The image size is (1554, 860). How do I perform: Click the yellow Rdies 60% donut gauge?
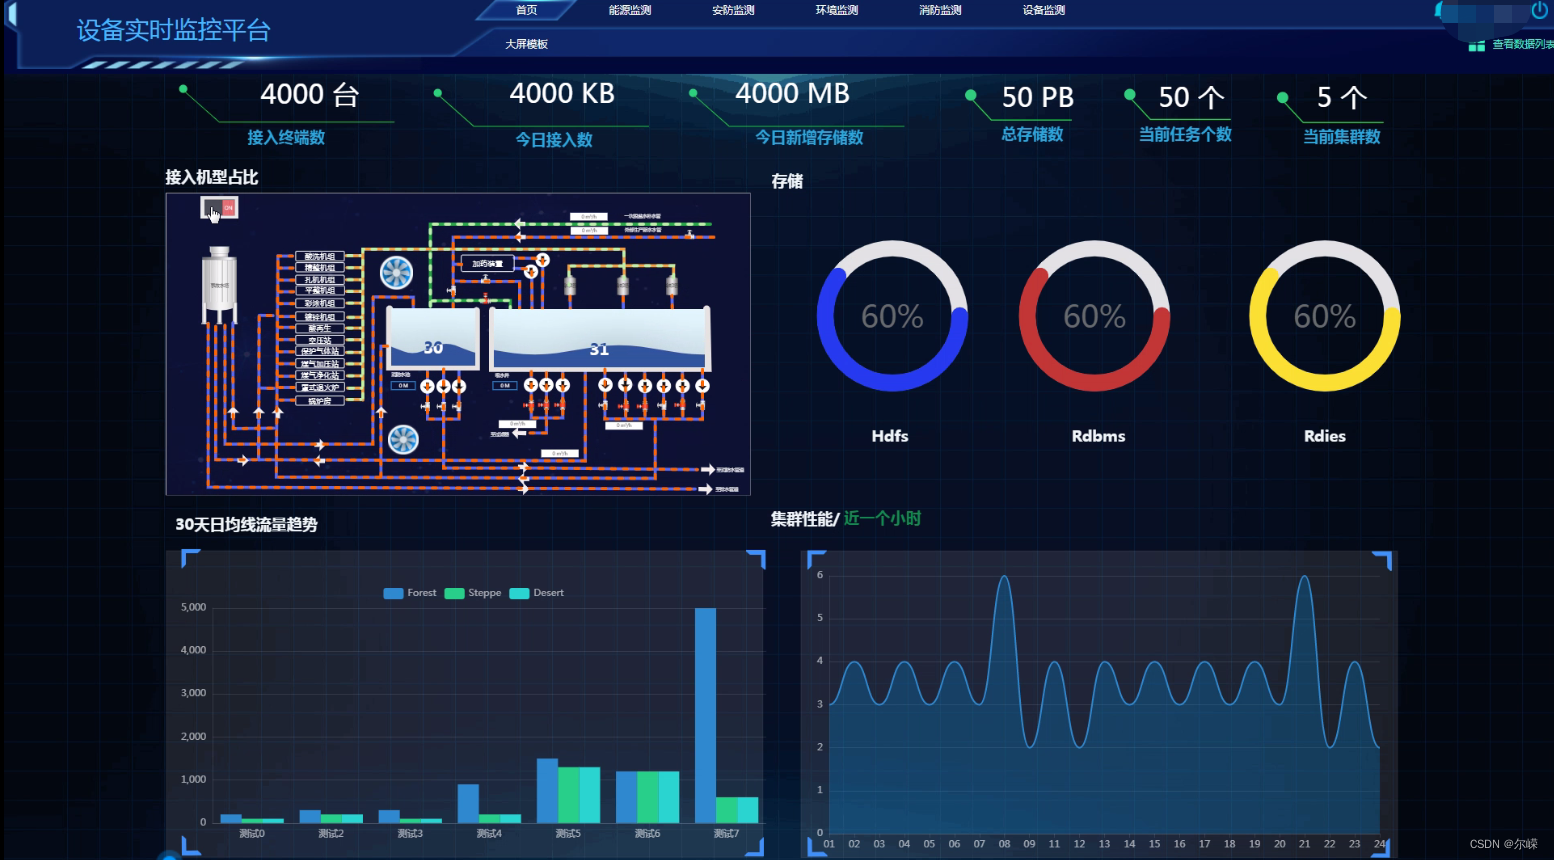(1325, 316)
